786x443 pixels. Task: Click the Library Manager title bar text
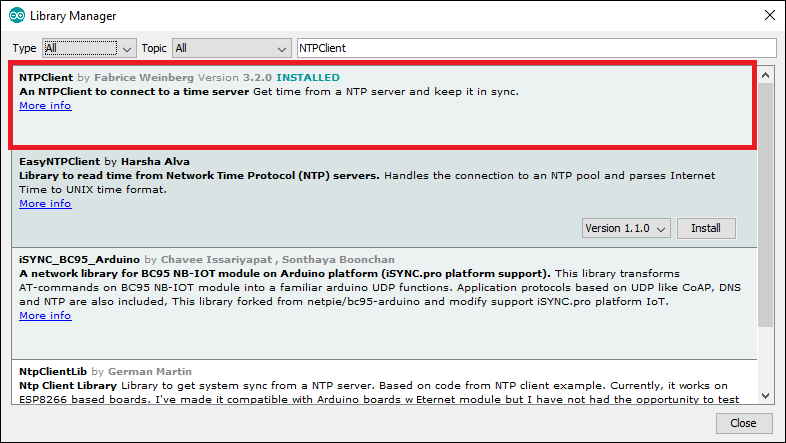coord(73,16)
